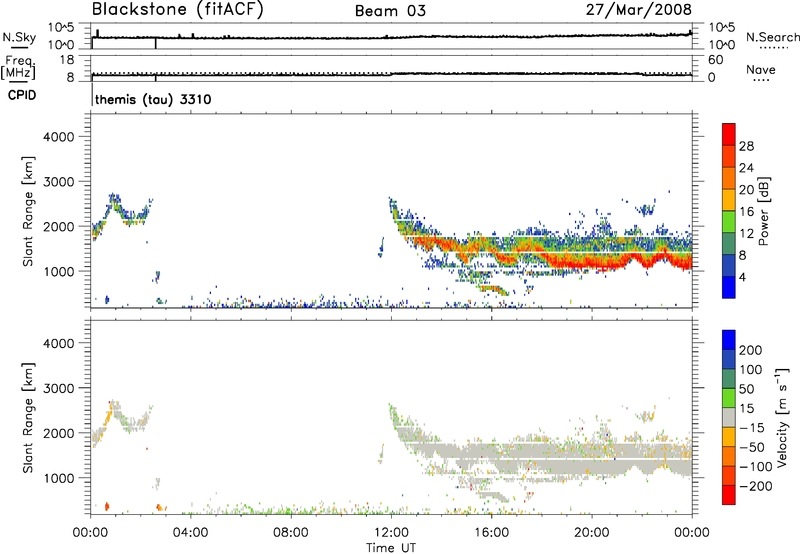Click the 'N.Search' legend label
Screen dimensions: 800x554
pos(772,37)
